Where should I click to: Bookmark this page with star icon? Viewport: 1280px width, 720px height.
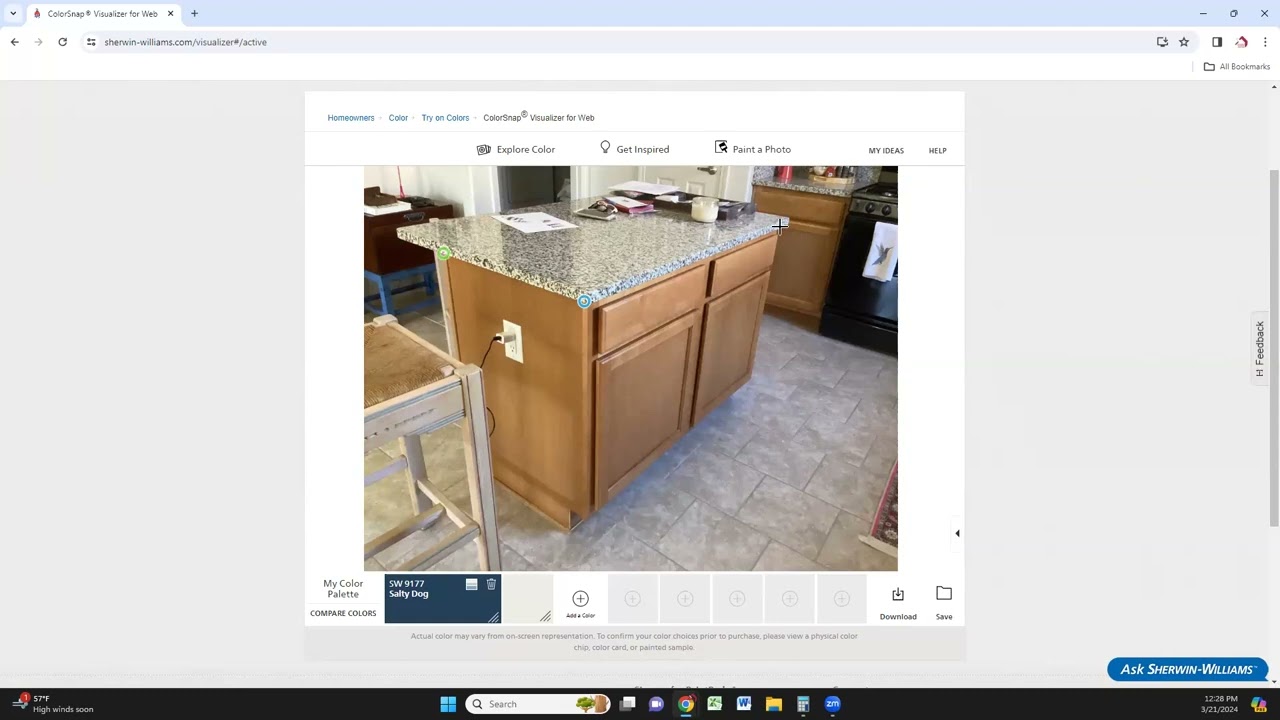[1184, 42]
